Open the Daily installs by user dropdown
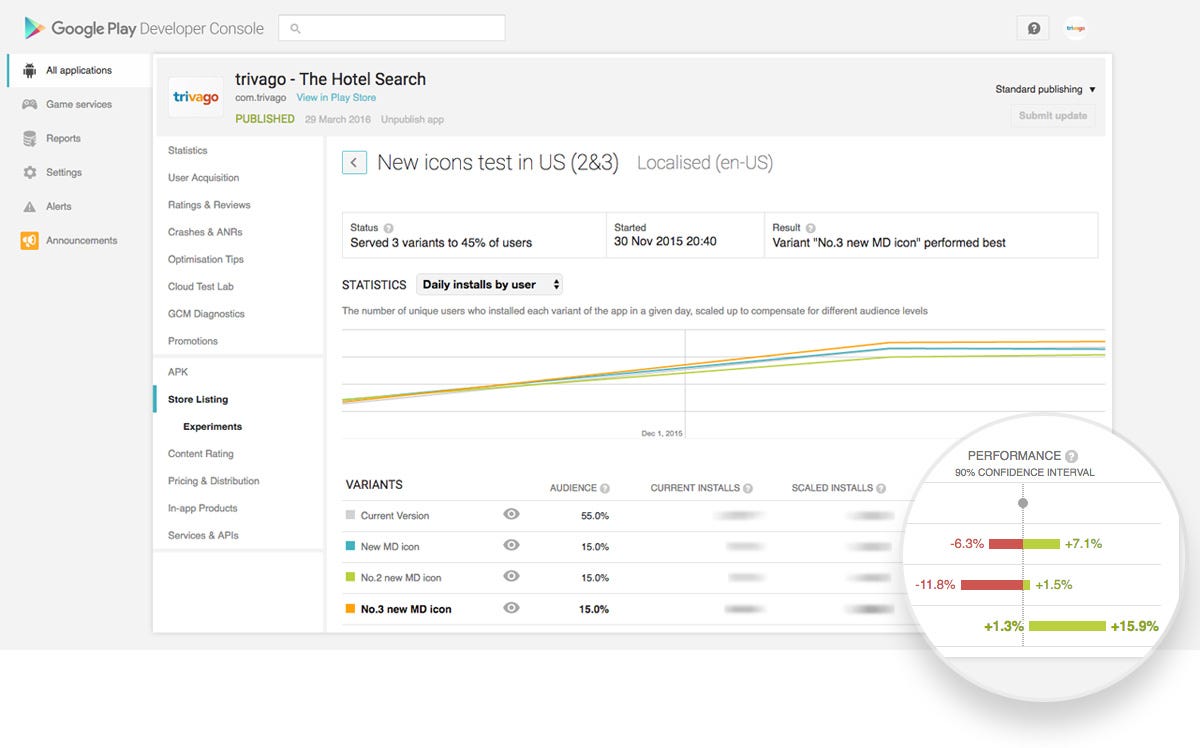 point(489,284)
